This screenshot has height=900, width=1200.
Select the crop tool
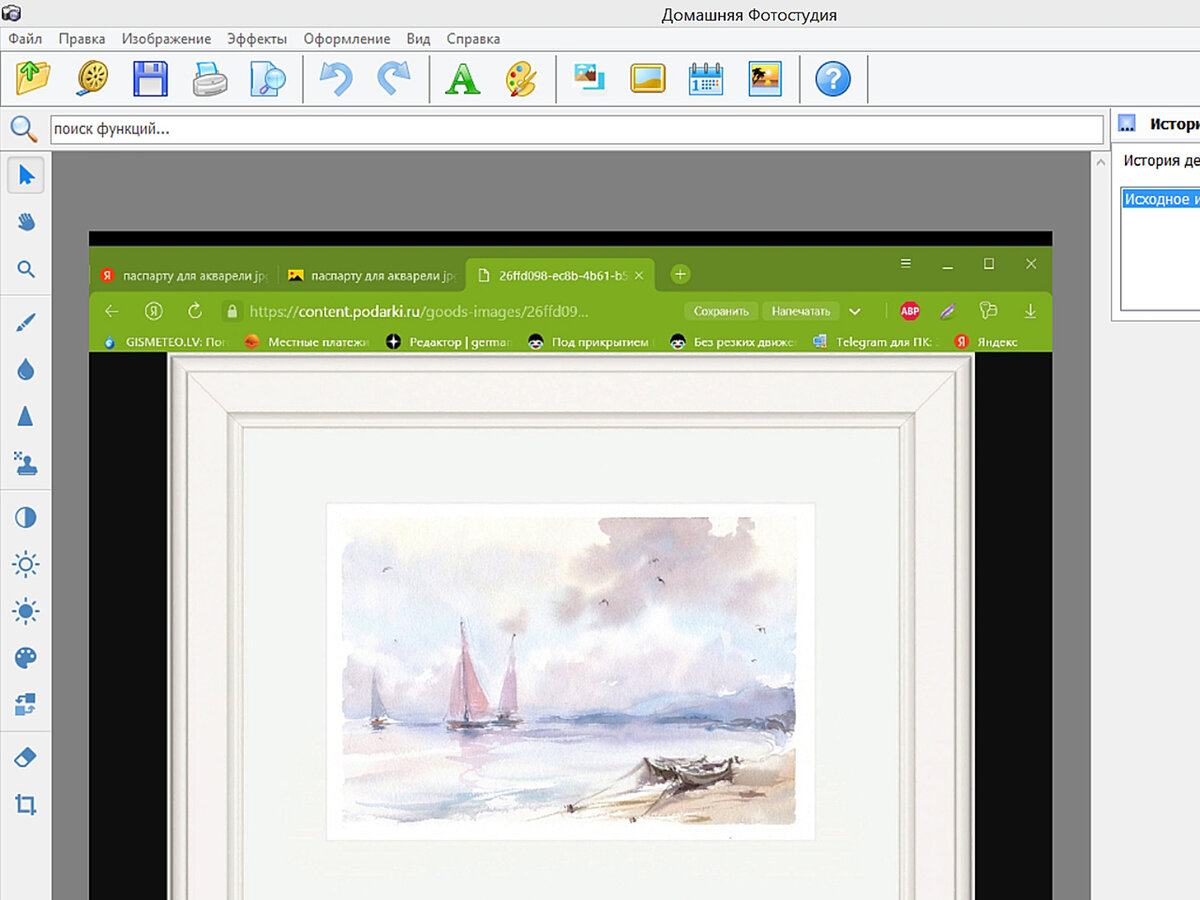coord(26,804)
